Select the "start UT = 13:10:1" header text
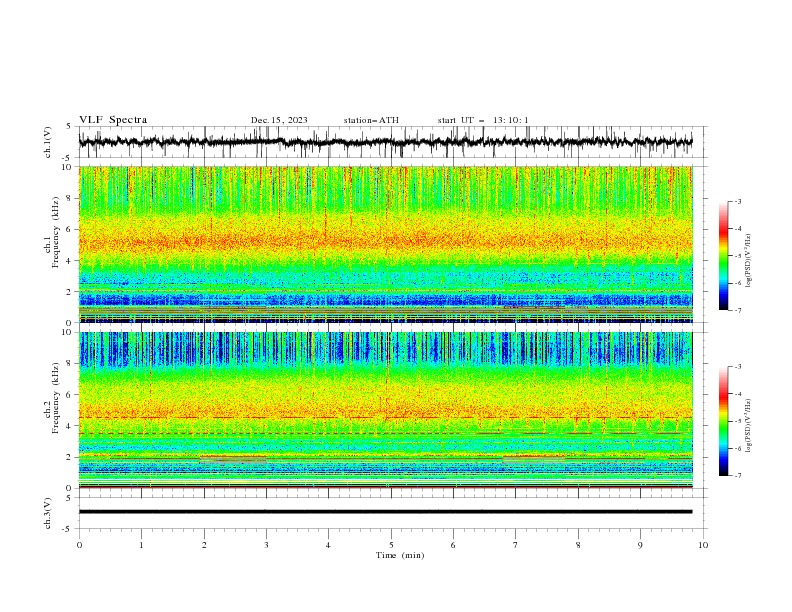This screenshot has width=792, height=612. (483, 120)
